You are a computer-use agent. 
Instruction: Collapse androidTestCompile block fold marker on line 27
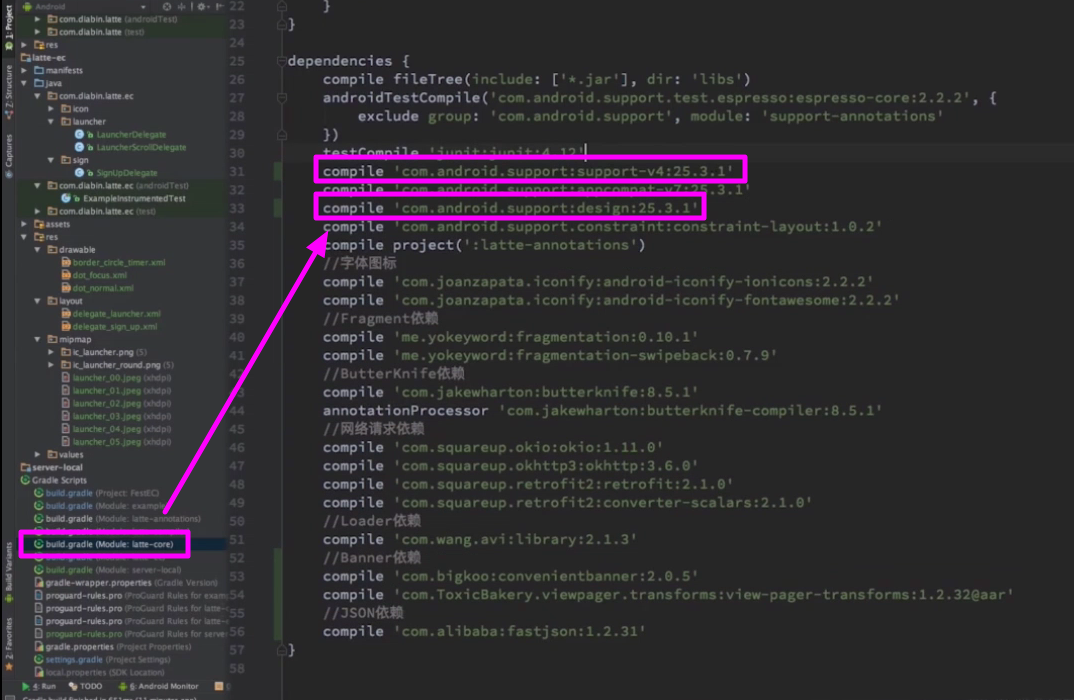tap(282, 98)
